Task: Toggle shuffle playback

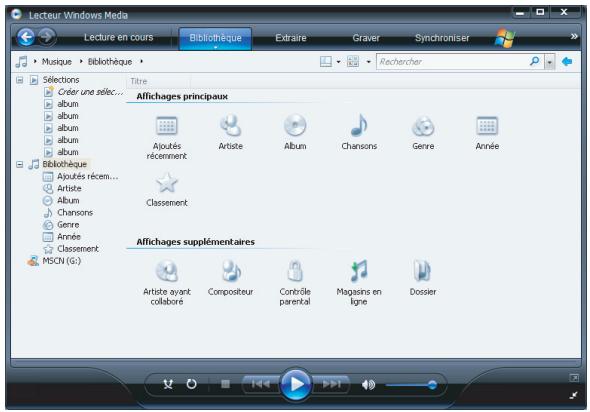Action: (168, 384)
